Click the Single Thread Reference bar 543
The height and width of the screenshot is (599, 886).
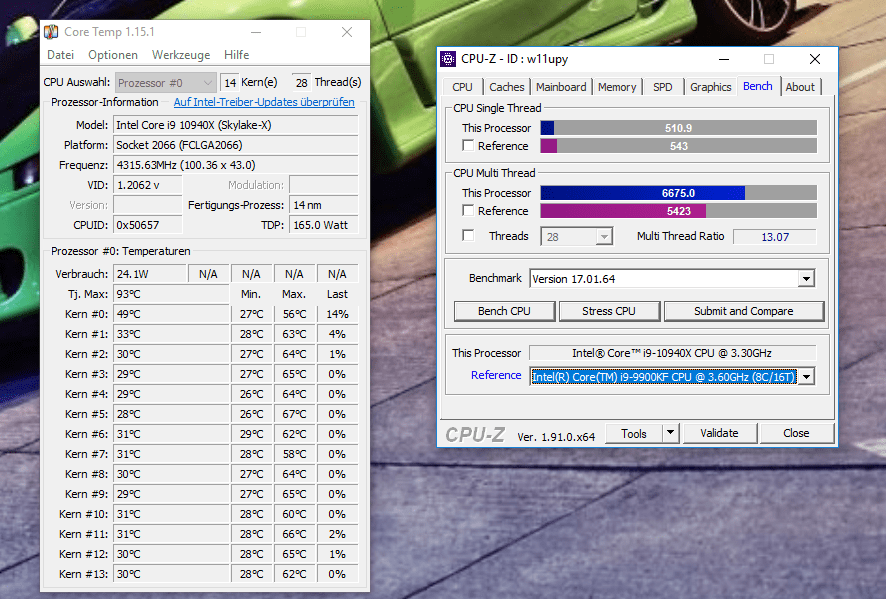(679, 146)
